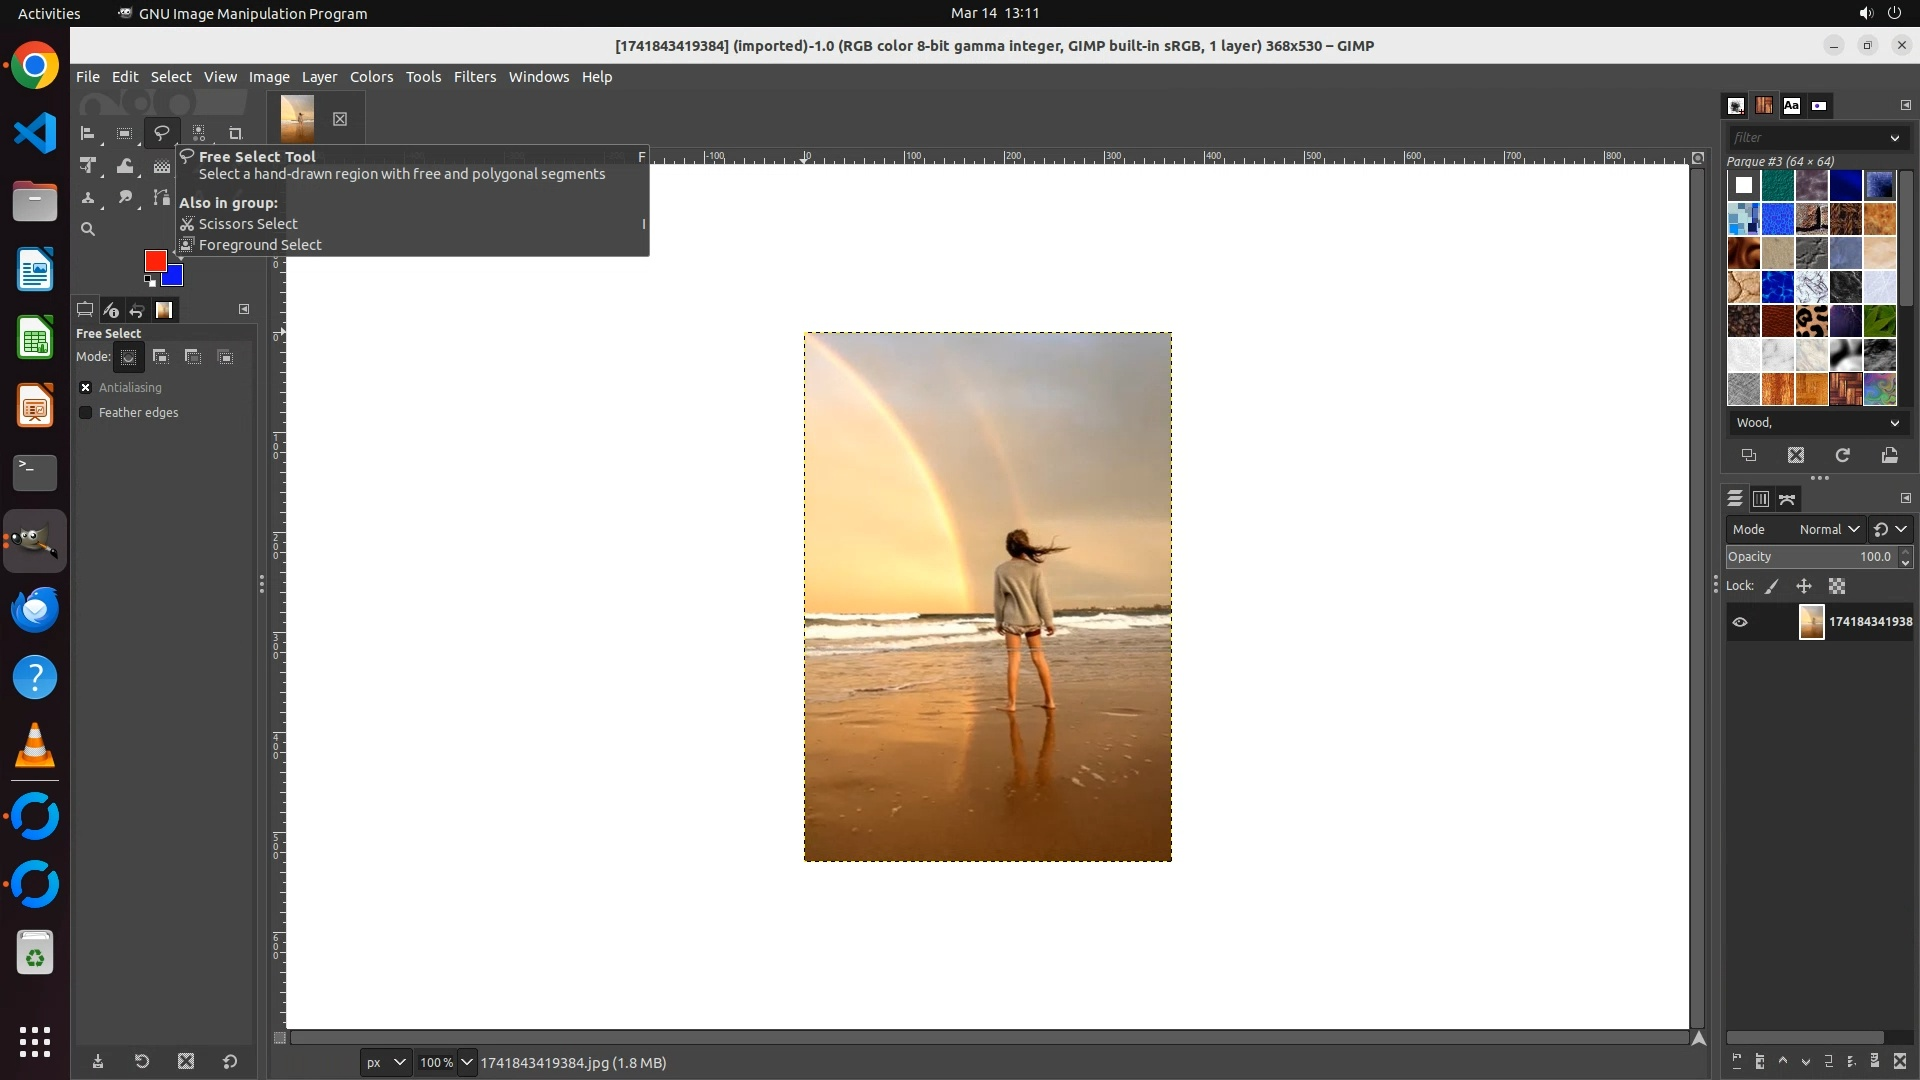This screenshot has width=1920, height=1080.
Task: Select the Paths tool in toolbox
Action: click(x=161, y=197)
